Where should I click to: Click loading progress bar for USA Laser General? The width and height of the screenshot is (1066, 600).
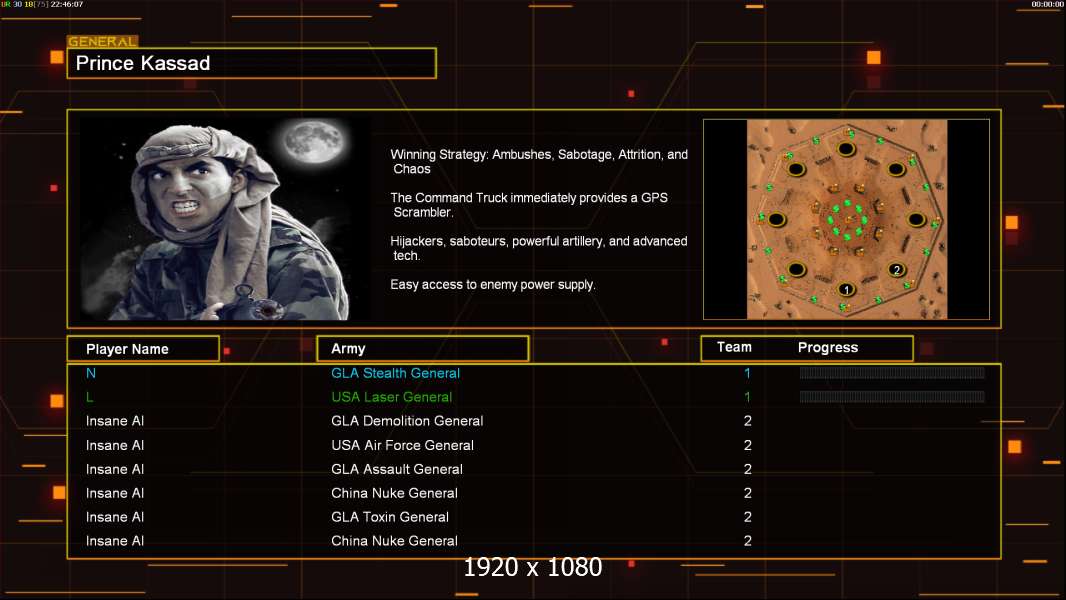[892, 397]
